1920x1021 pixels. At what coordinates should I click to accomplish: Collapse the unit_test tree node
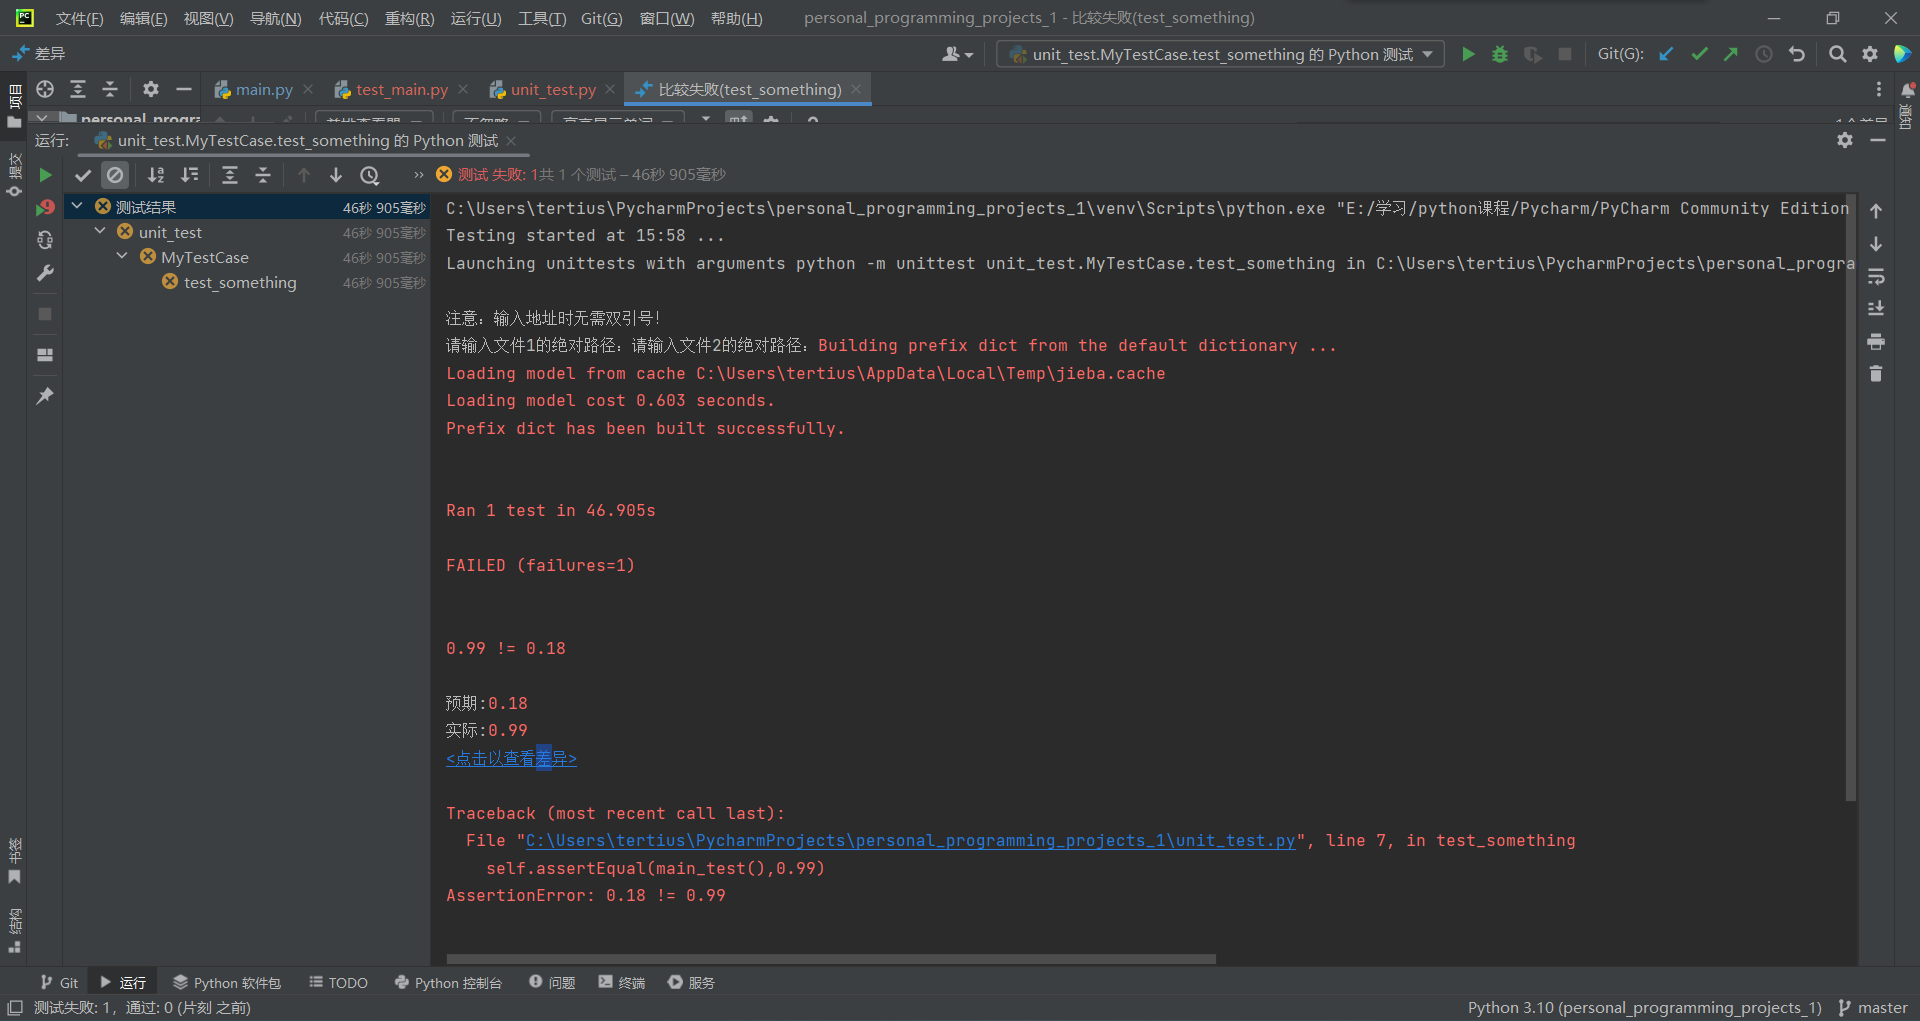click(100, 231)
